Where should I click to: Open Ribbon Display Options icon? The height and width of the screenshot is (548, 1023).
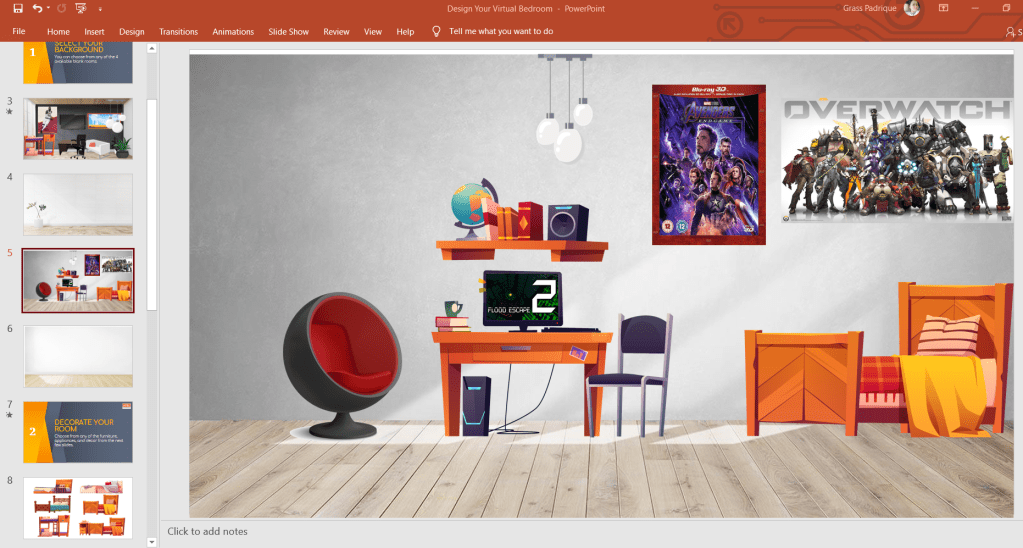(x=944, y=9)
